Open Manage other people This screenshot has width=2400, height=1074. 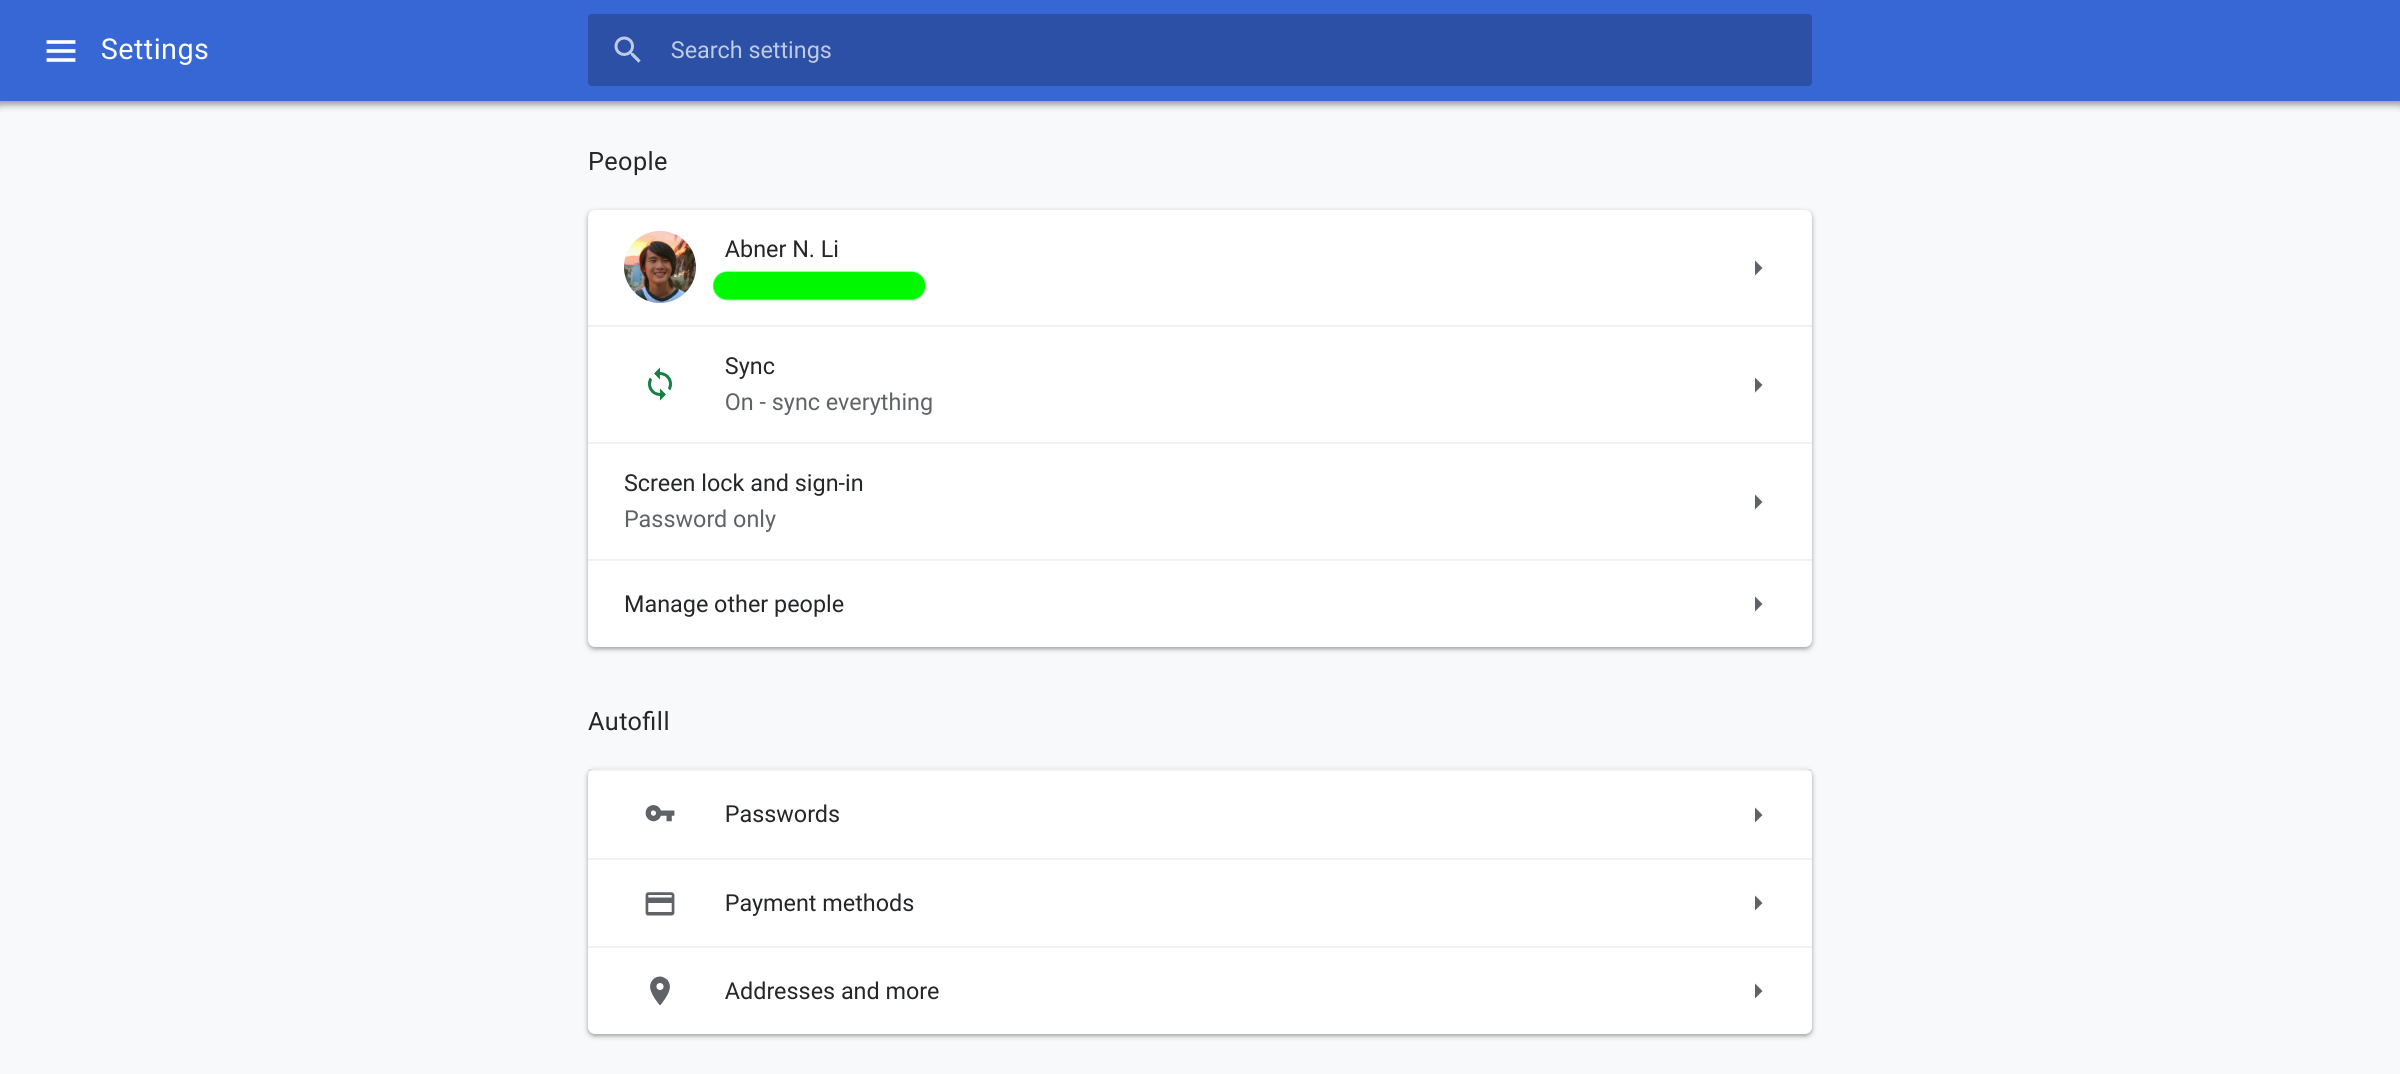pyautogui.click(x=734, y=604)
